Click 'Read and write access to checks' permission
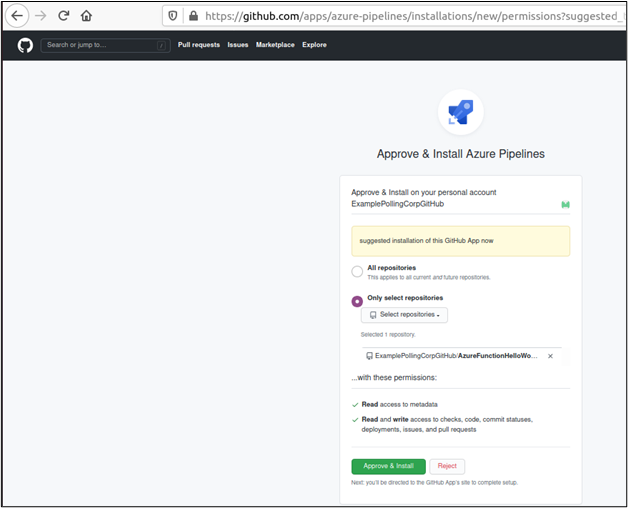Screen dimensions: 628x508 point(447,425)
